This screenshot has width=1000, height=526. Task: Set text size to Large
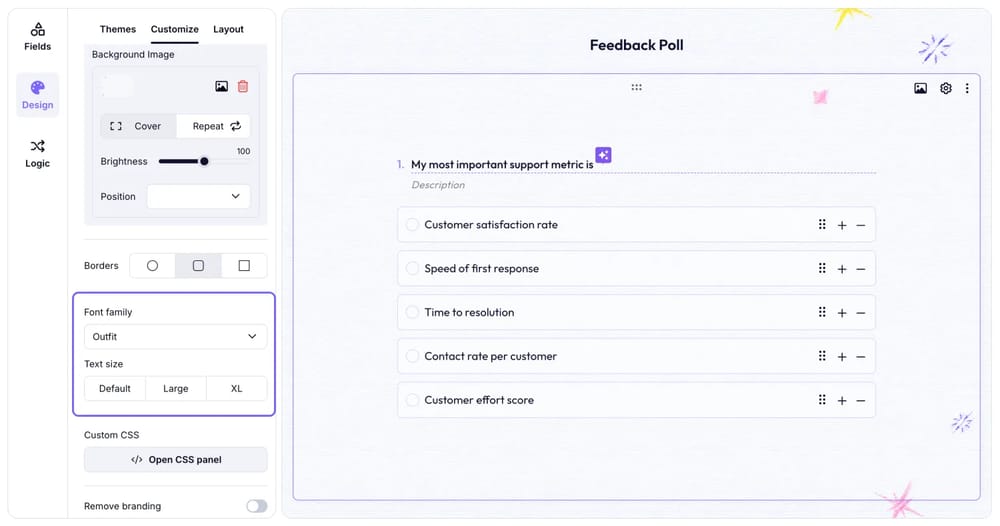175,388
